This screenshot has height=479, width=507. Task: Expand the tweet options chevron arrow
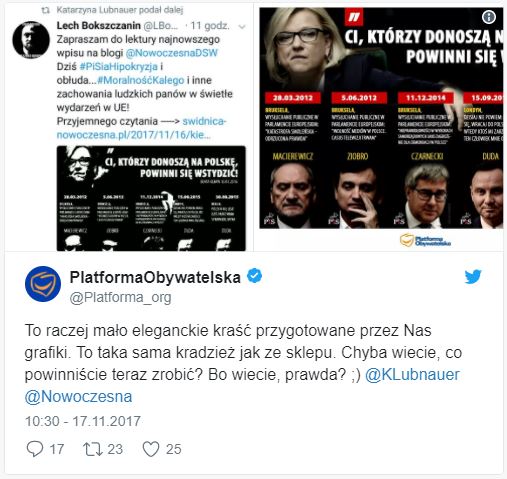point(242,27)
